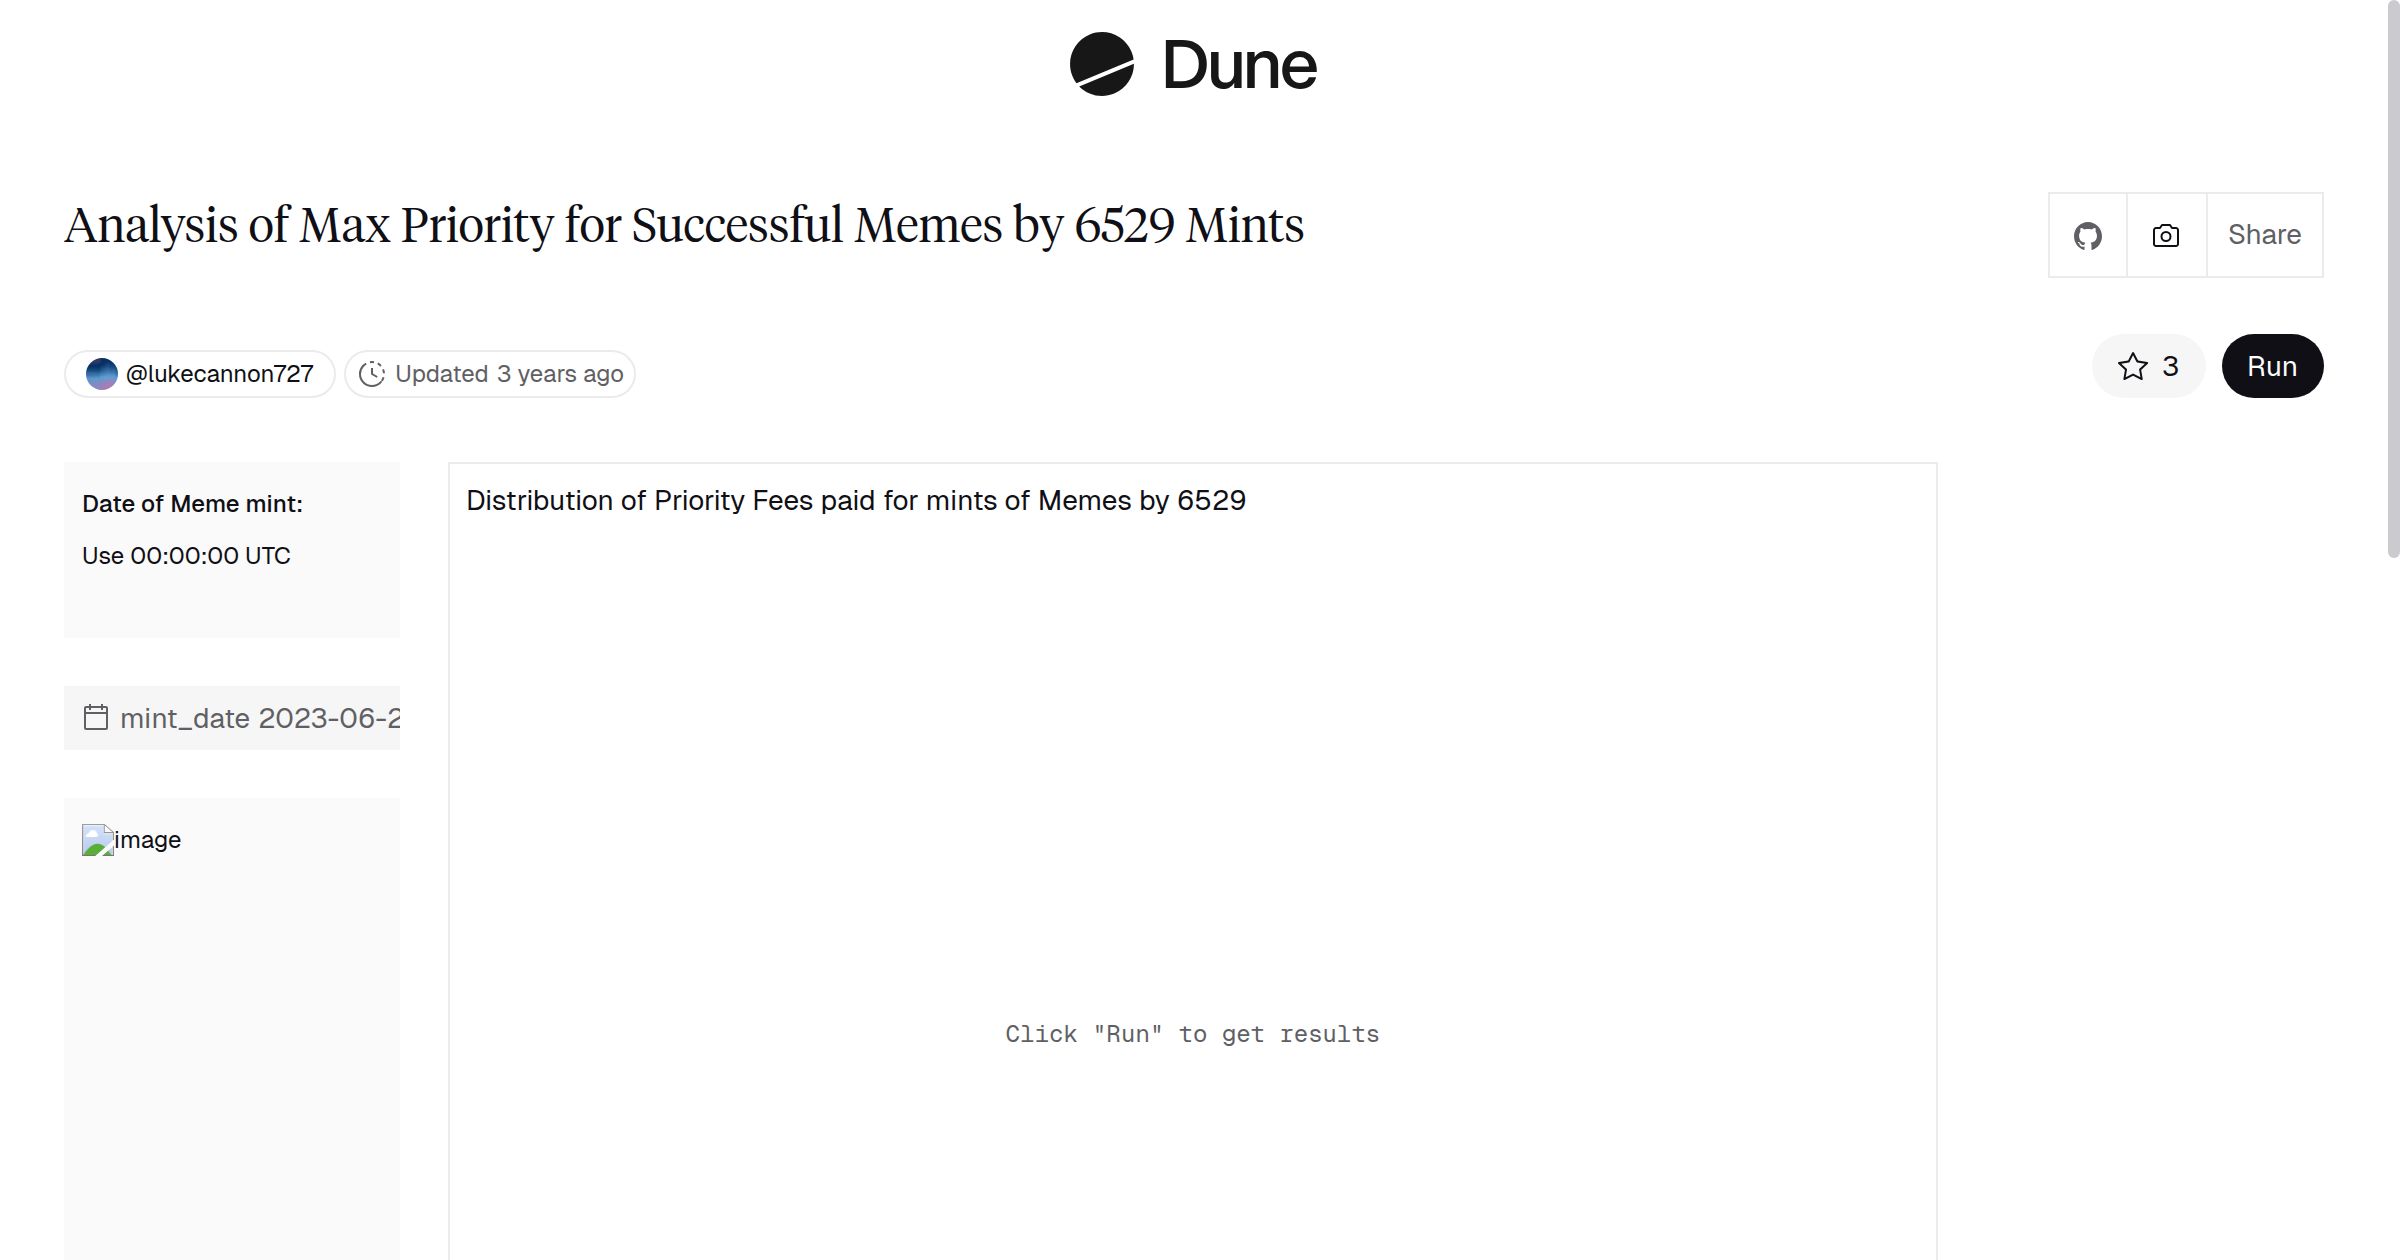Click the mint_date value 2023-06-2 field
Screen dimensions: 2400x1260
(x=263, y=718)
